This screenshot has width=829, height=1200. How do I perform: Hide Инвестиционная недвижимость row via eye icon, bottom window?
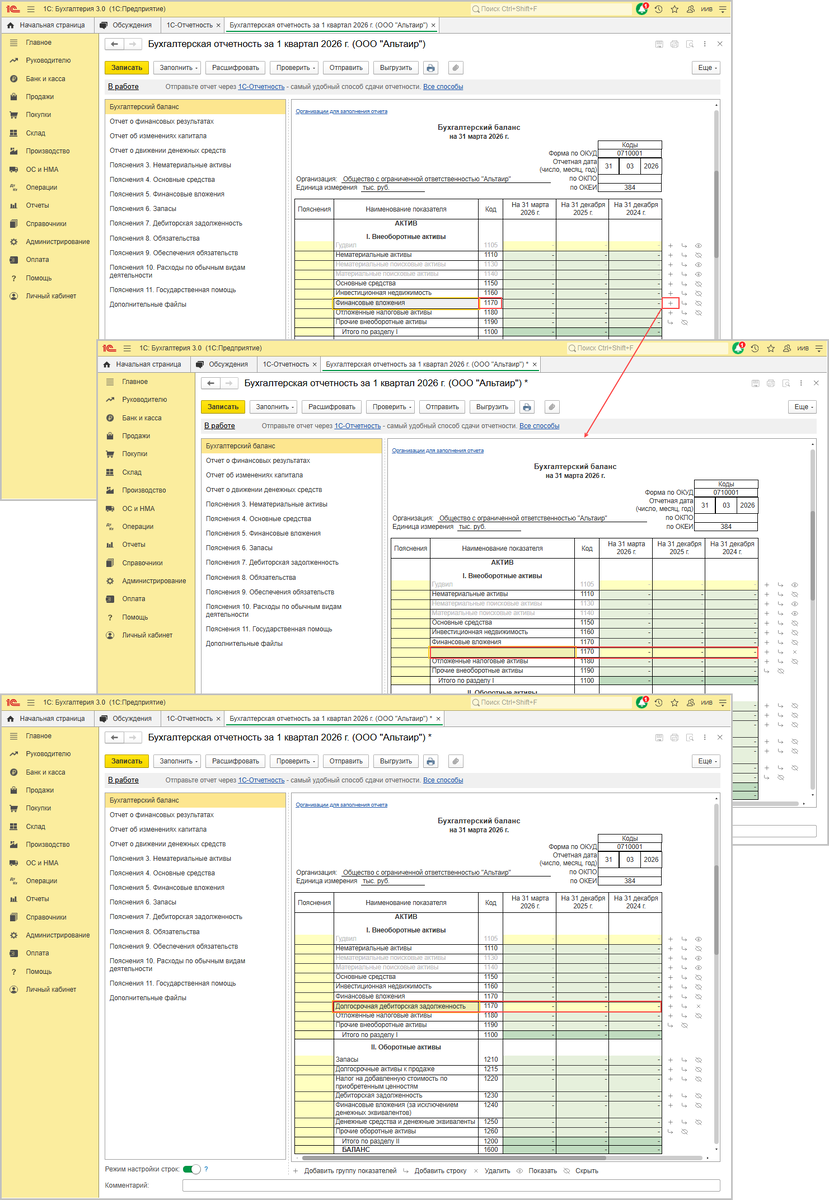coord(697,986)
